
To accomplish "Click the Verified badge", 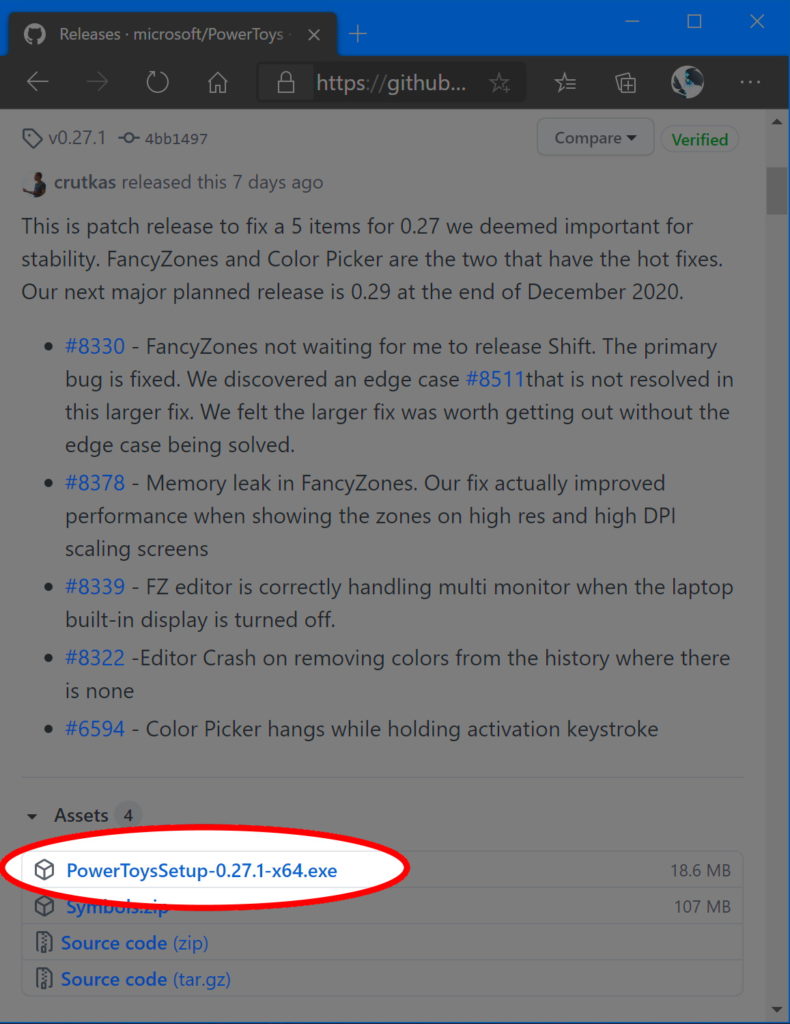I will point(700,139).
